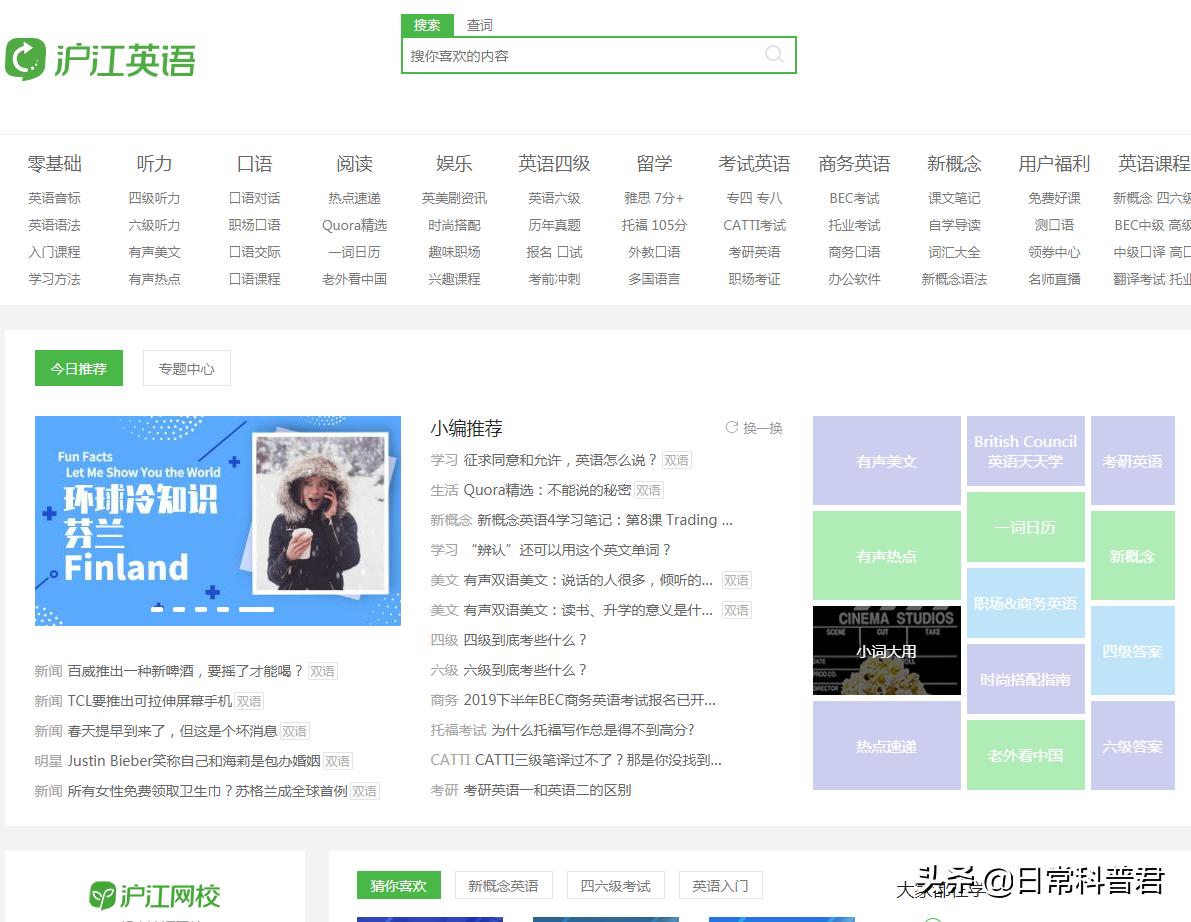
Task: Click the search magnifier icon
Action: pos(775,55)
